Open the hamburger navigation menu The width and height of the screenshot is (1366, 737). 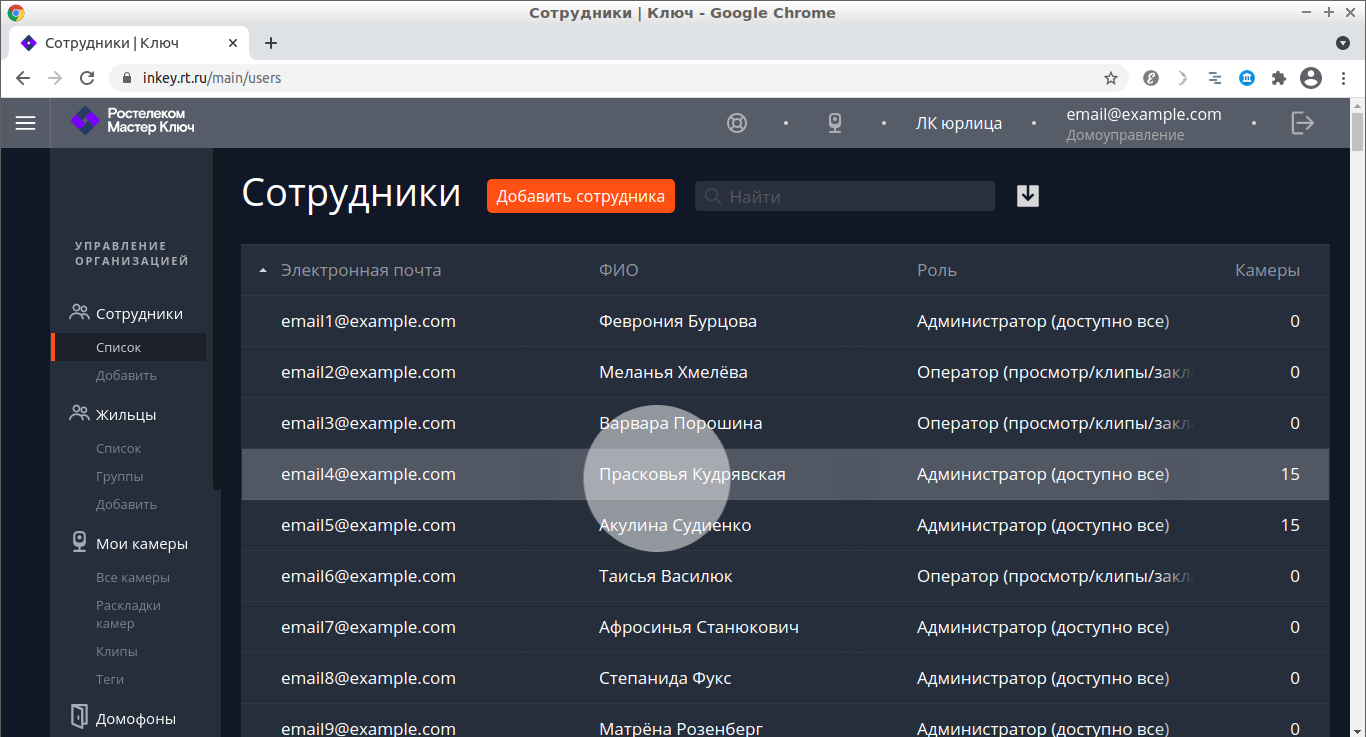coord(25,123)
